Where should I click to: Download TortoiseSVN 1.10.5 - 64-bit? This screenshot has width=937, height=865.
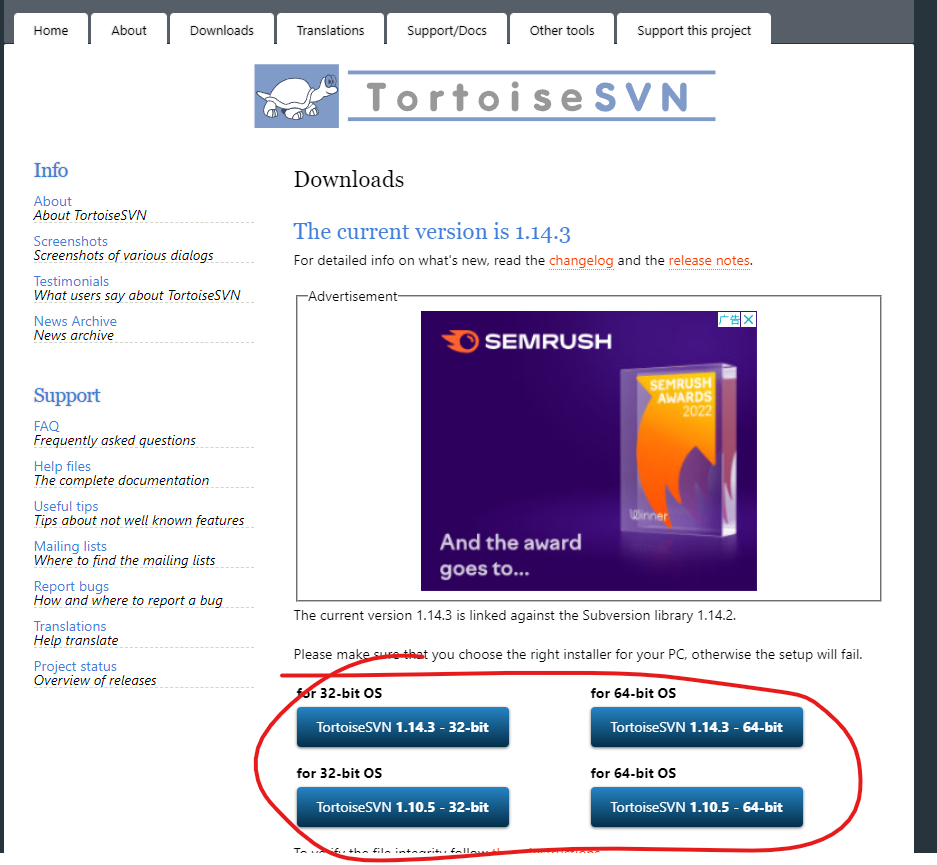[697, 807]
